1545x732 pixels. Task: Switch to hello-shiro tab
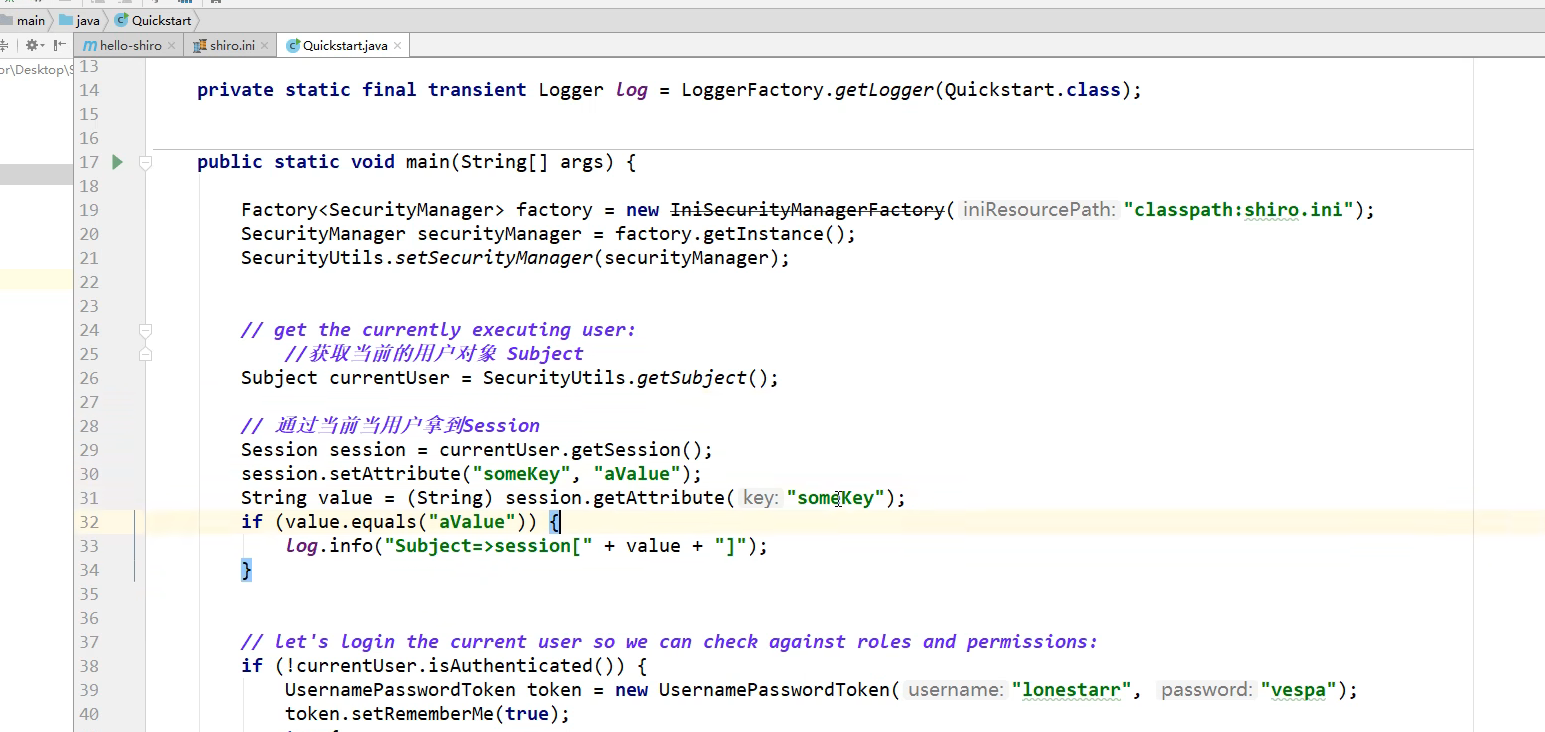130,46
